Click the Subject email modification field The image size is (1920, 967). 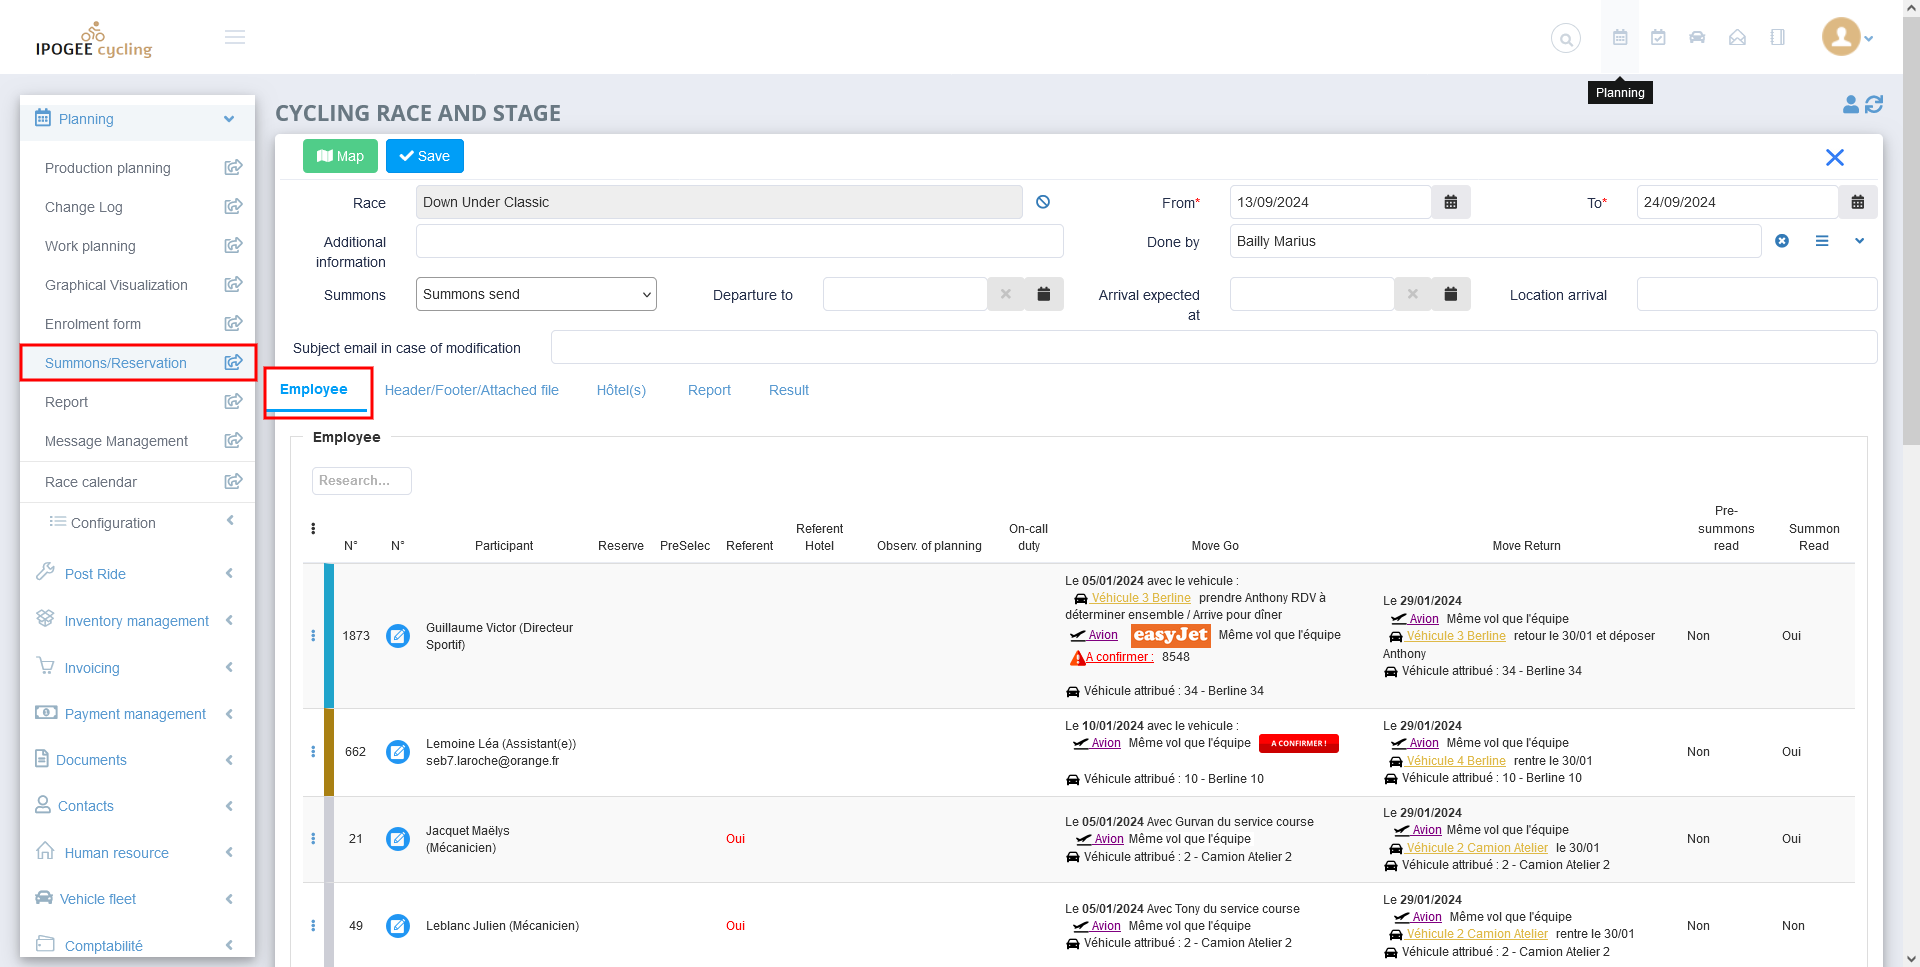click(x=1214, y=347)
